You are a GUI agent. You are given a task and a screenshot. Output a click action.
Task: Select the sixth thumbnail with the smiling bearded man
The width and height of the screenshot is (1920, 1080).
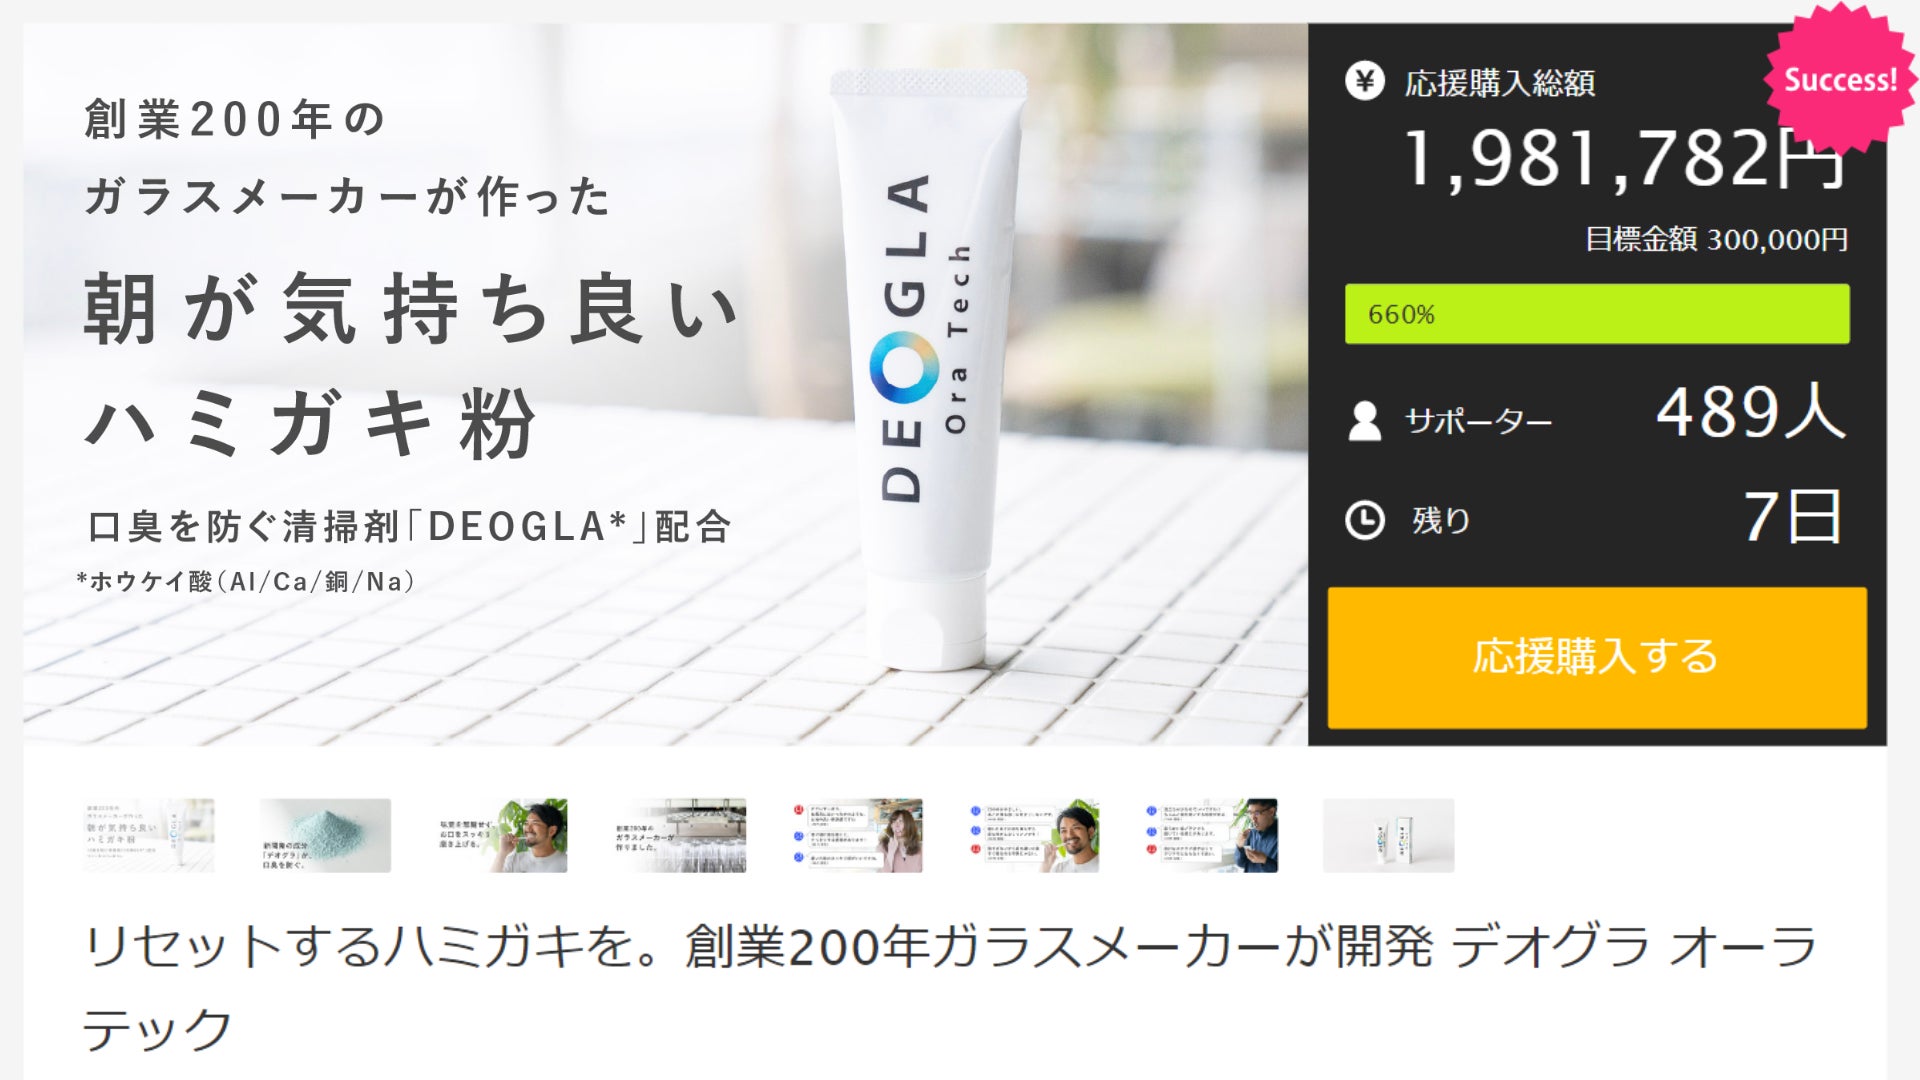[1034, 835]
